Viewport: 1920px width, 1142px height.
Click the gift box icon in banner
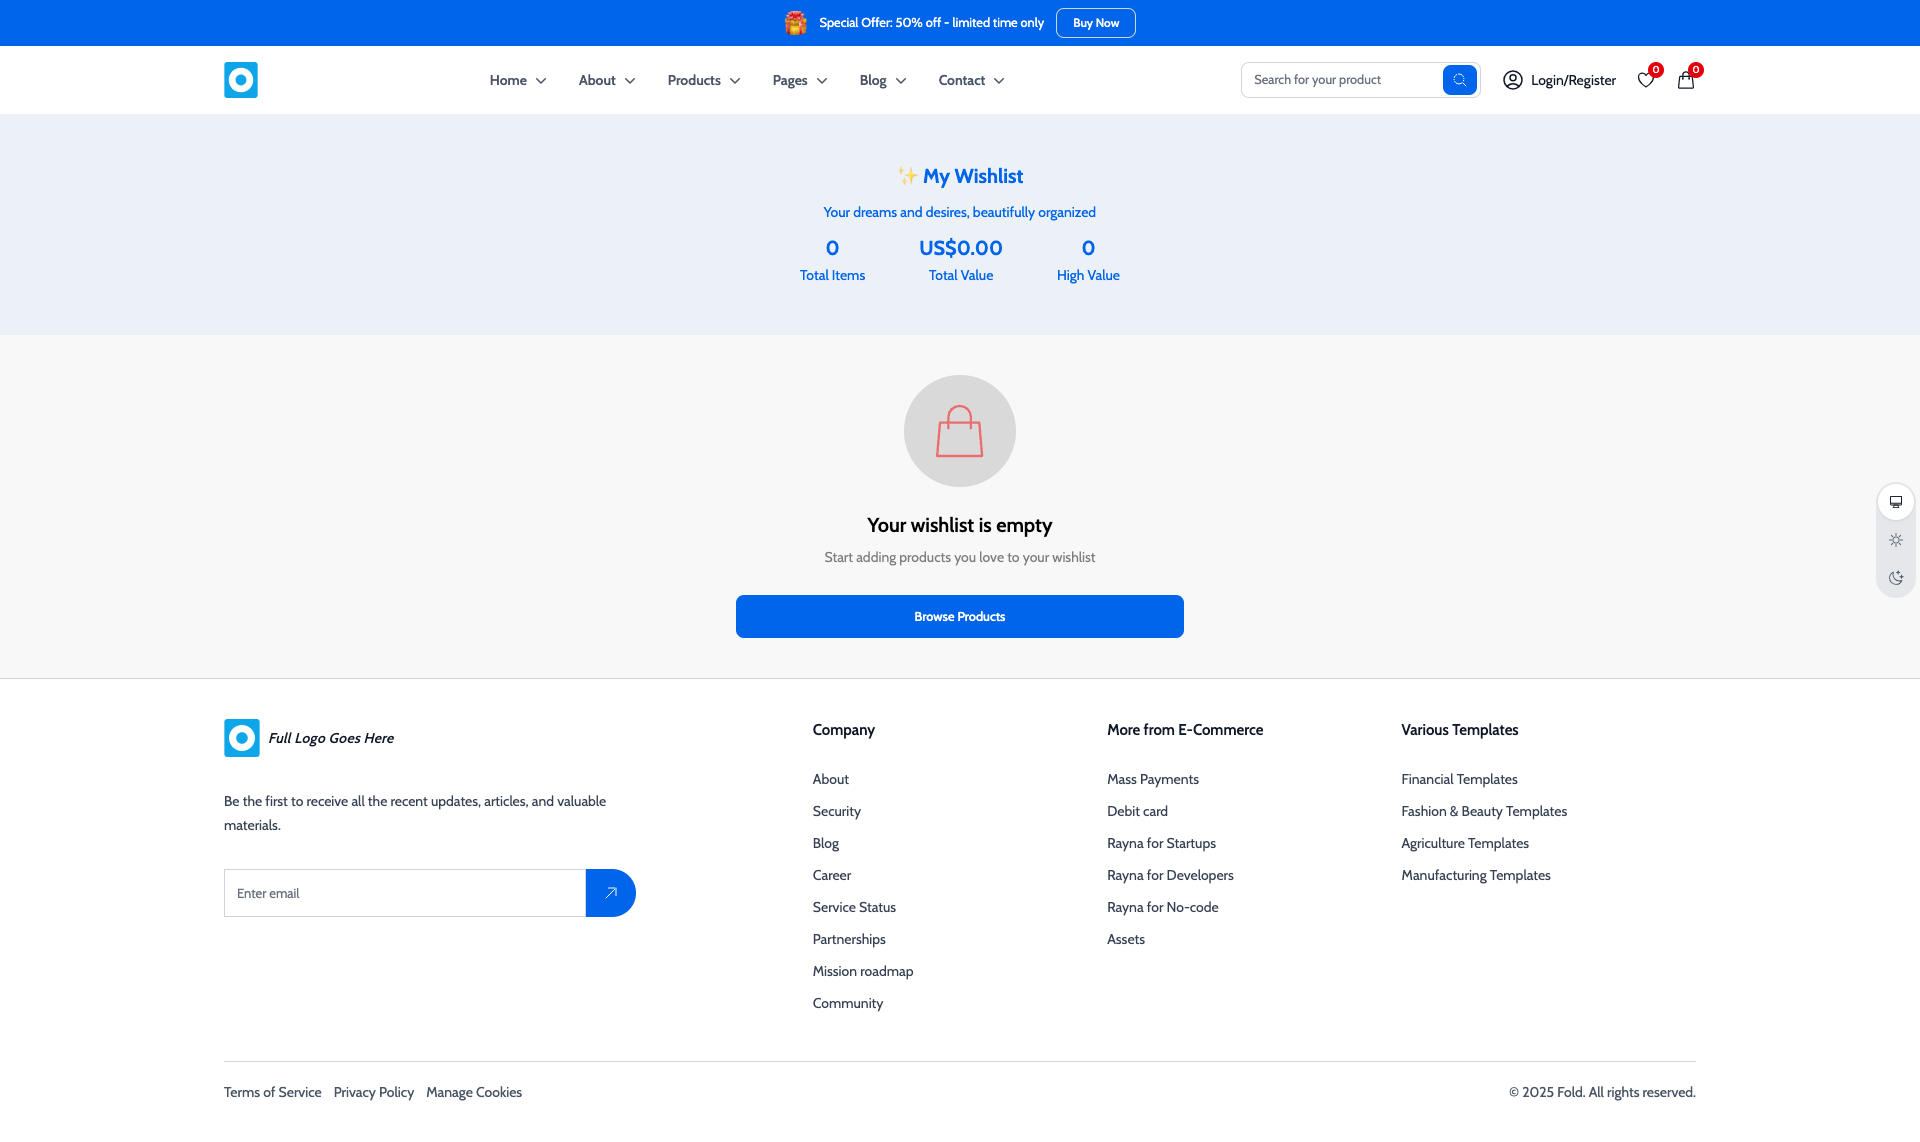coord(796,23)
